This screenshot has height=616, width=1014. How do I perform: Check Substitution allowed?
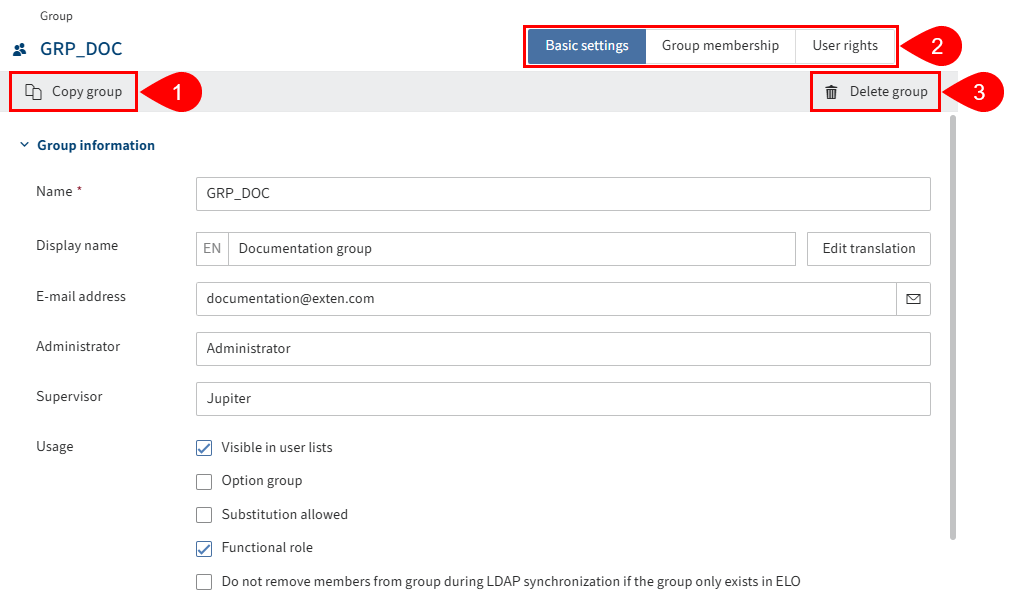tap(204, 514)
